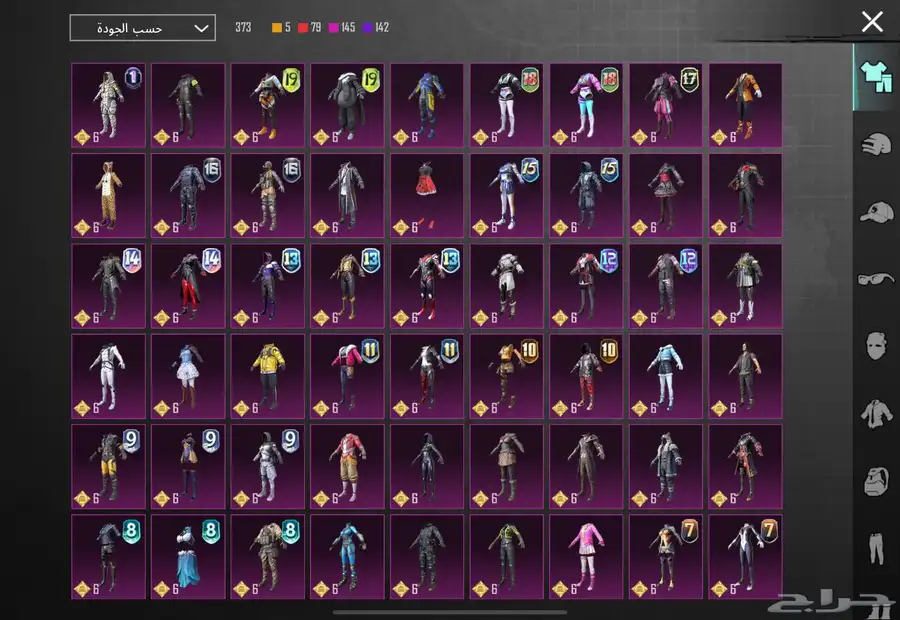900x620 pixels.
Task: Select the white camo outfit with badge 1
Action: tap(108, 105)
